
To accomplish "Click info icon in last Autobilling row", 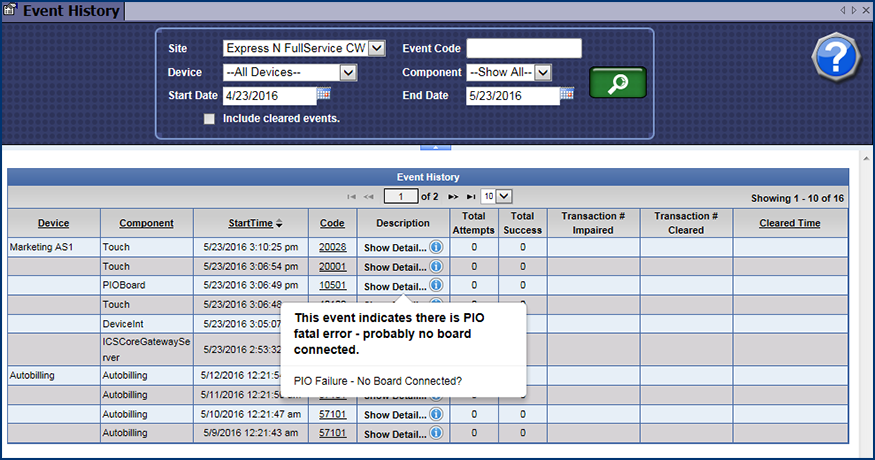I will (x=436, y=433).
